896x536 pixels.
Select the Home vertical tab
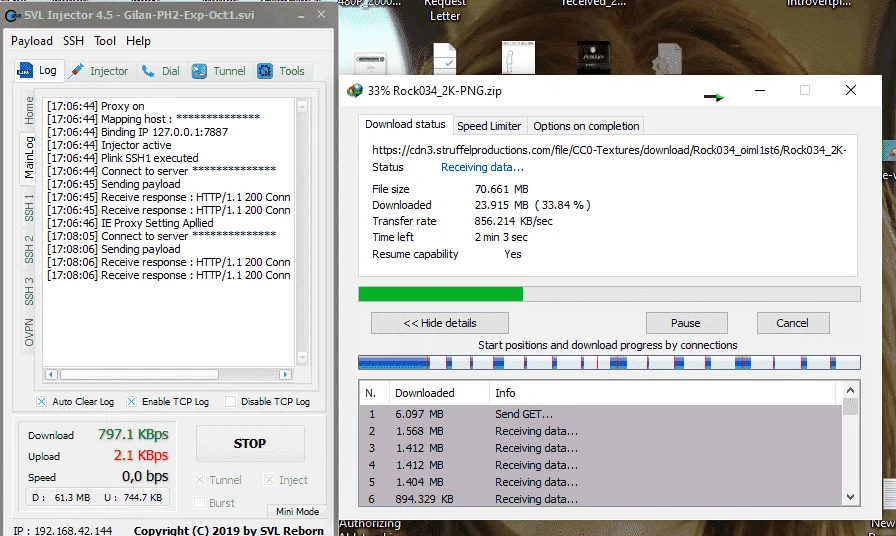[x=29, y=111]
